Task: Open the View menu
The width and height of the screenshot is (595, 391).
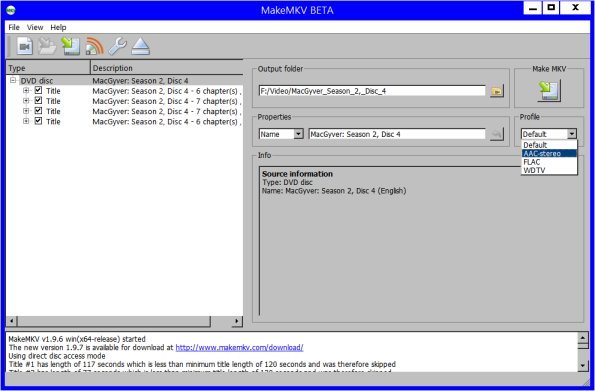Action: [x=35, y=27]
